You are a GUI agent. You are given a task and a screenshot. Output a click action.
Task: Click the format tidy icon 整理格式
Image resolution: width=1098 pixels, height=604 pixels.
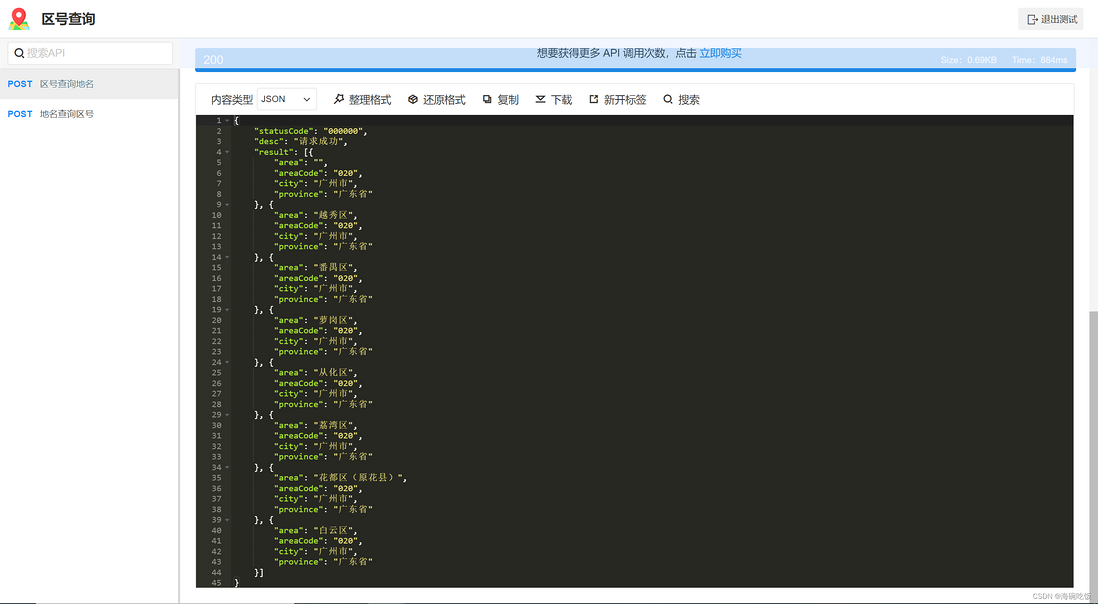pos(339,99)
